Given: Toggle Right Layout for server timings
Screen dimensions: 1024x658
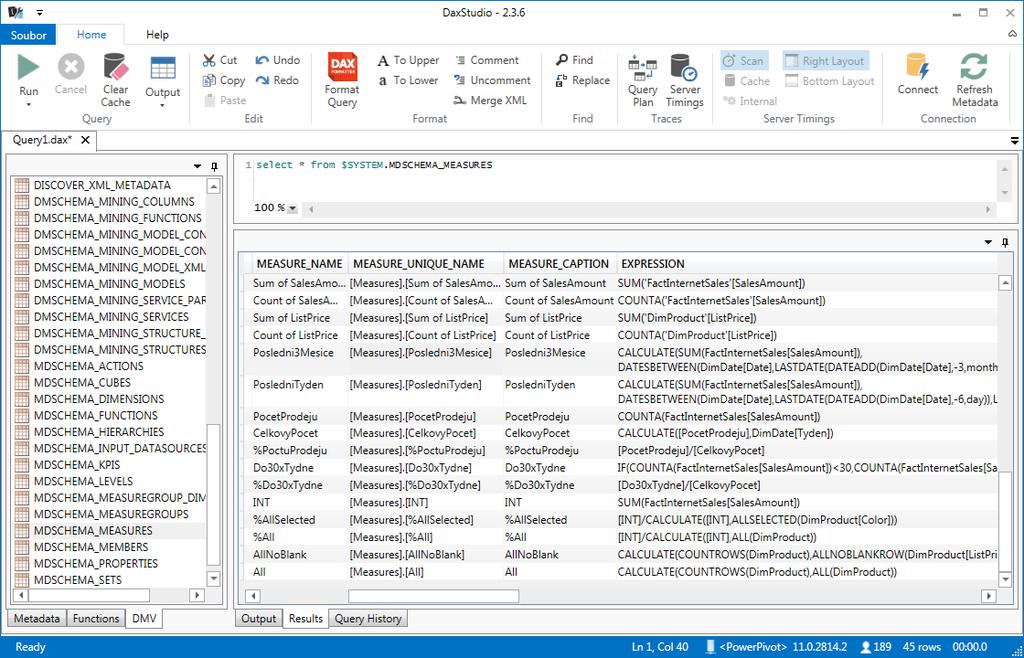Looking at the screenshot, I should [x=825, y=61].
